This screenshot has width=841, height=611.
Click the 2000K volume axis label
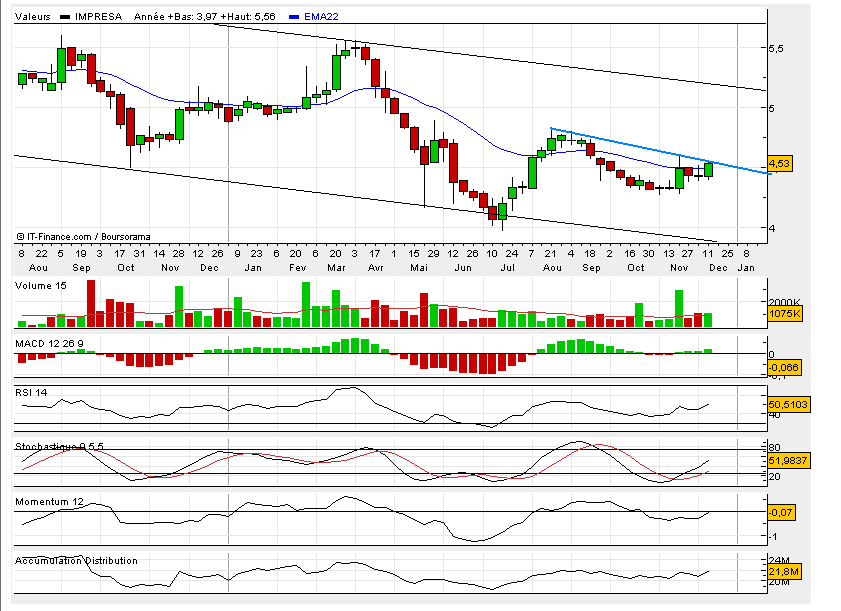pos(784,302)
